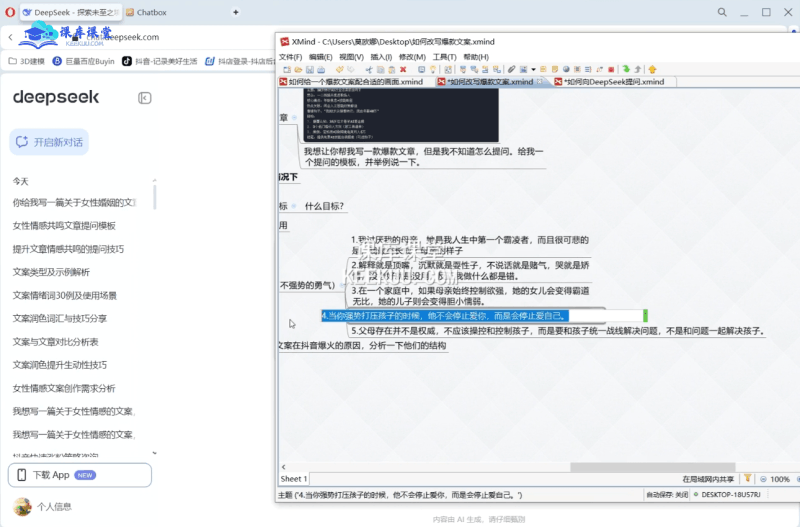The height and width of the screenshot is (527, 800).
Task: Open the 工具(T) menu in XMind
Action: [x=444, y=57]
